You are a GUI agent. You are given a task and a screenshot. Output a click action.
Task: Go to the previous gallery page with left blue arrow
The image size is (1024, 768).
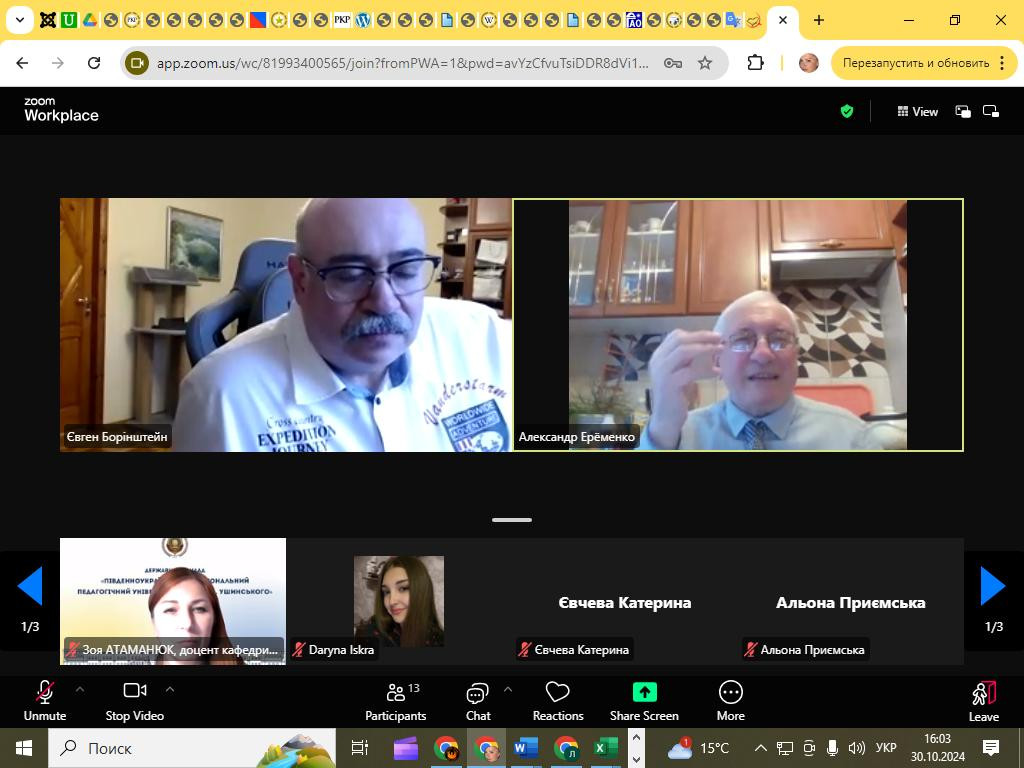point(30,586)
